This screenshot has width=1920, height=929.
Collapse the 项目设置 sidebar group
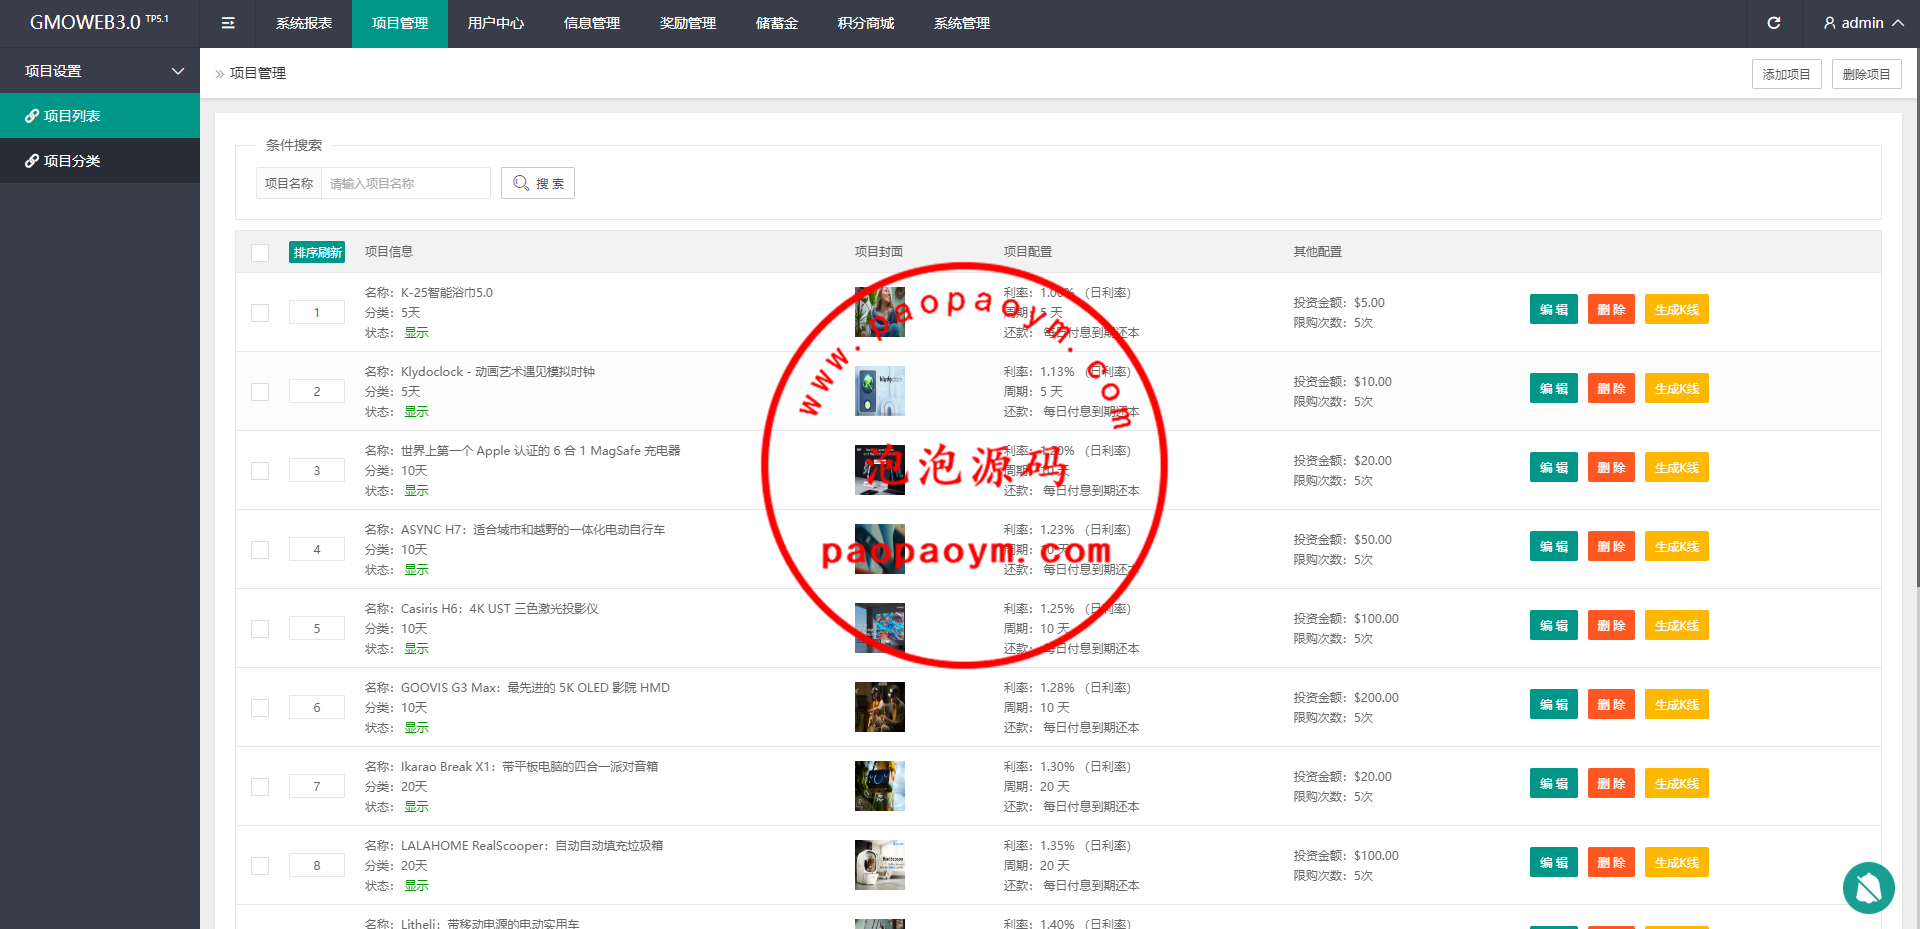(x=100, y=71)
